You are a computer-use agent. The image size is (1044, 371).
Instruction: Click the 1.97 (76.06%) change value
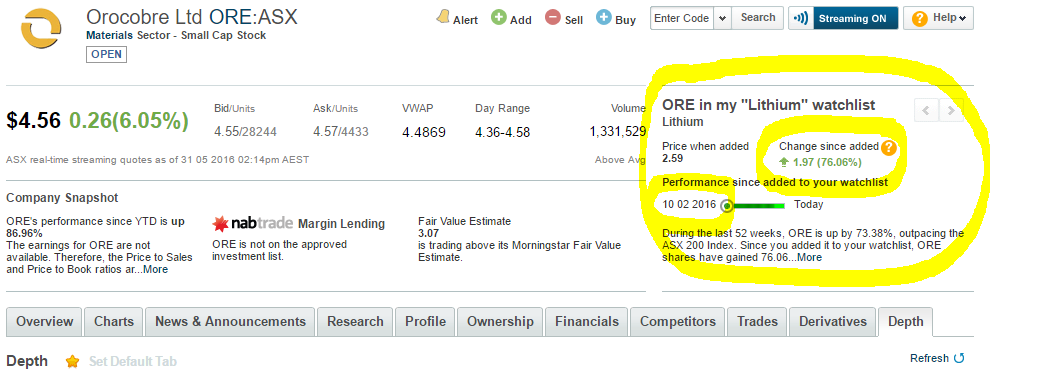pyautogui.click(x=826, y=162)
